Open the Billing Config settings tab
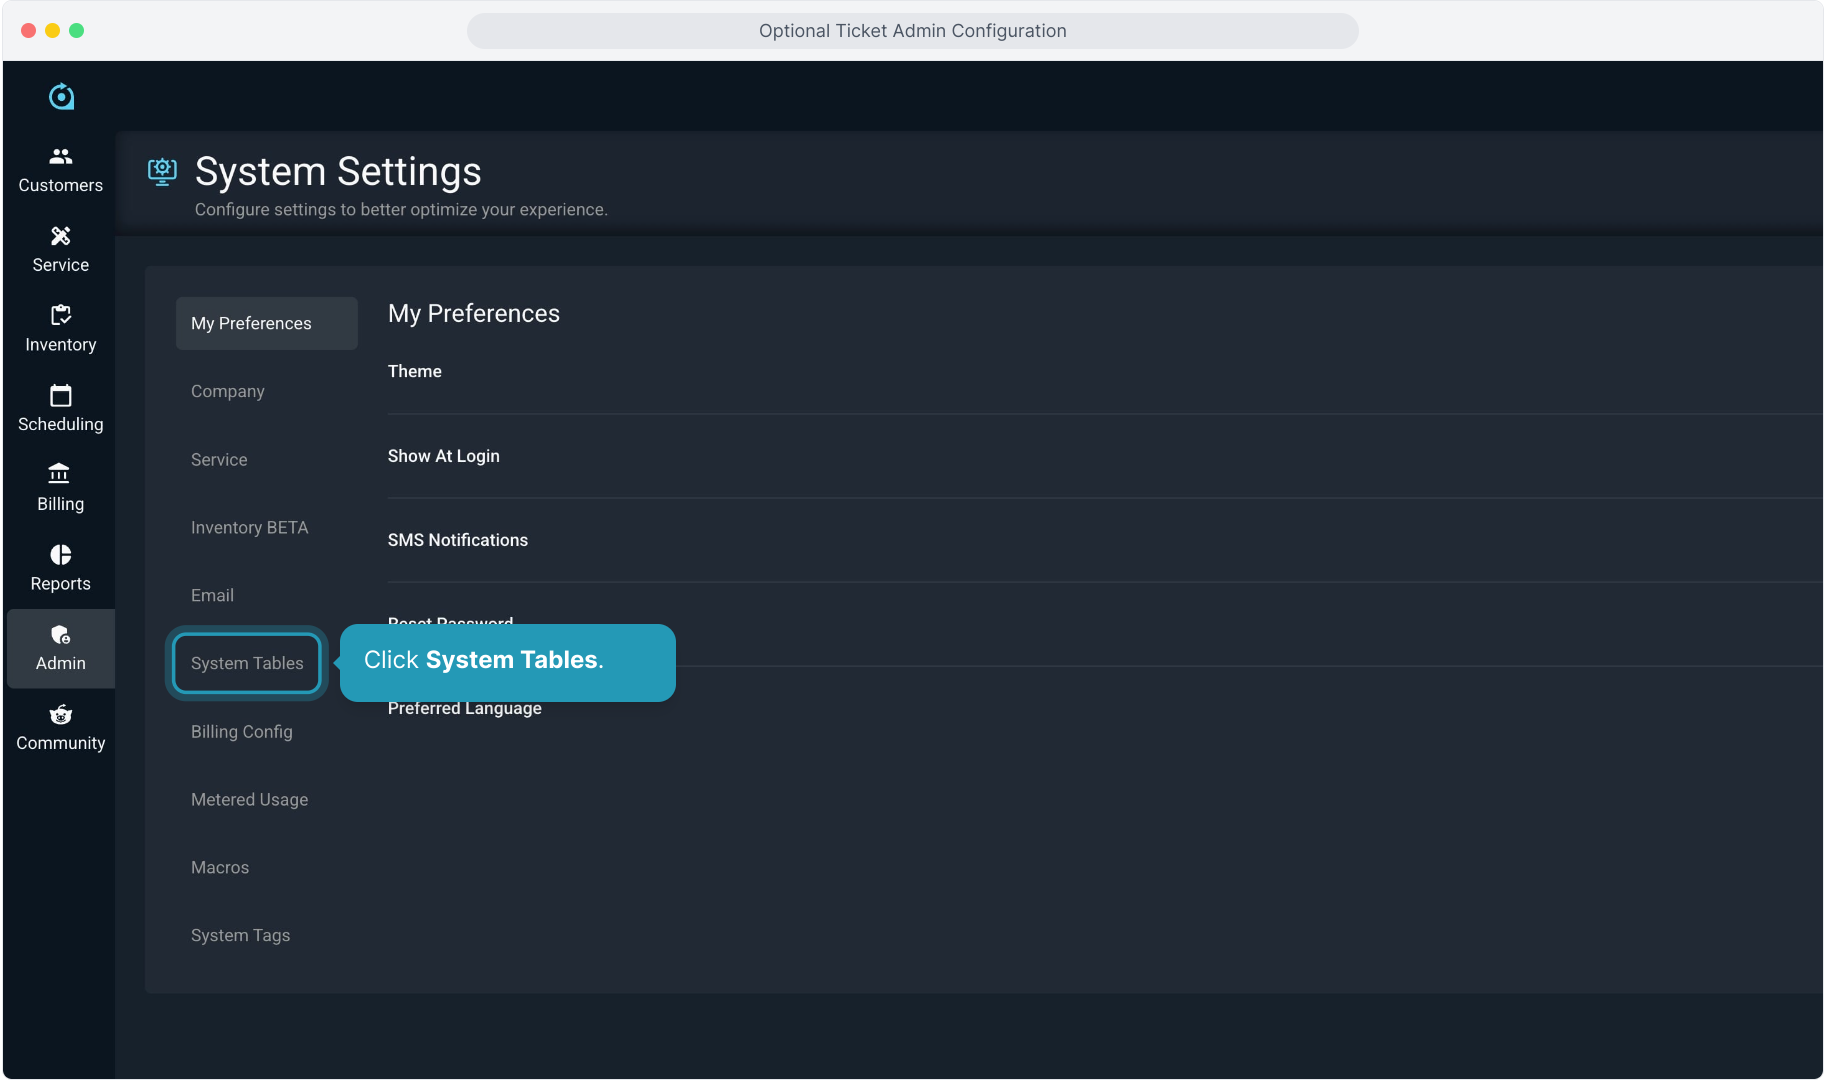The height and width of the screenshot is (1080, 1826). pos(242,732)
